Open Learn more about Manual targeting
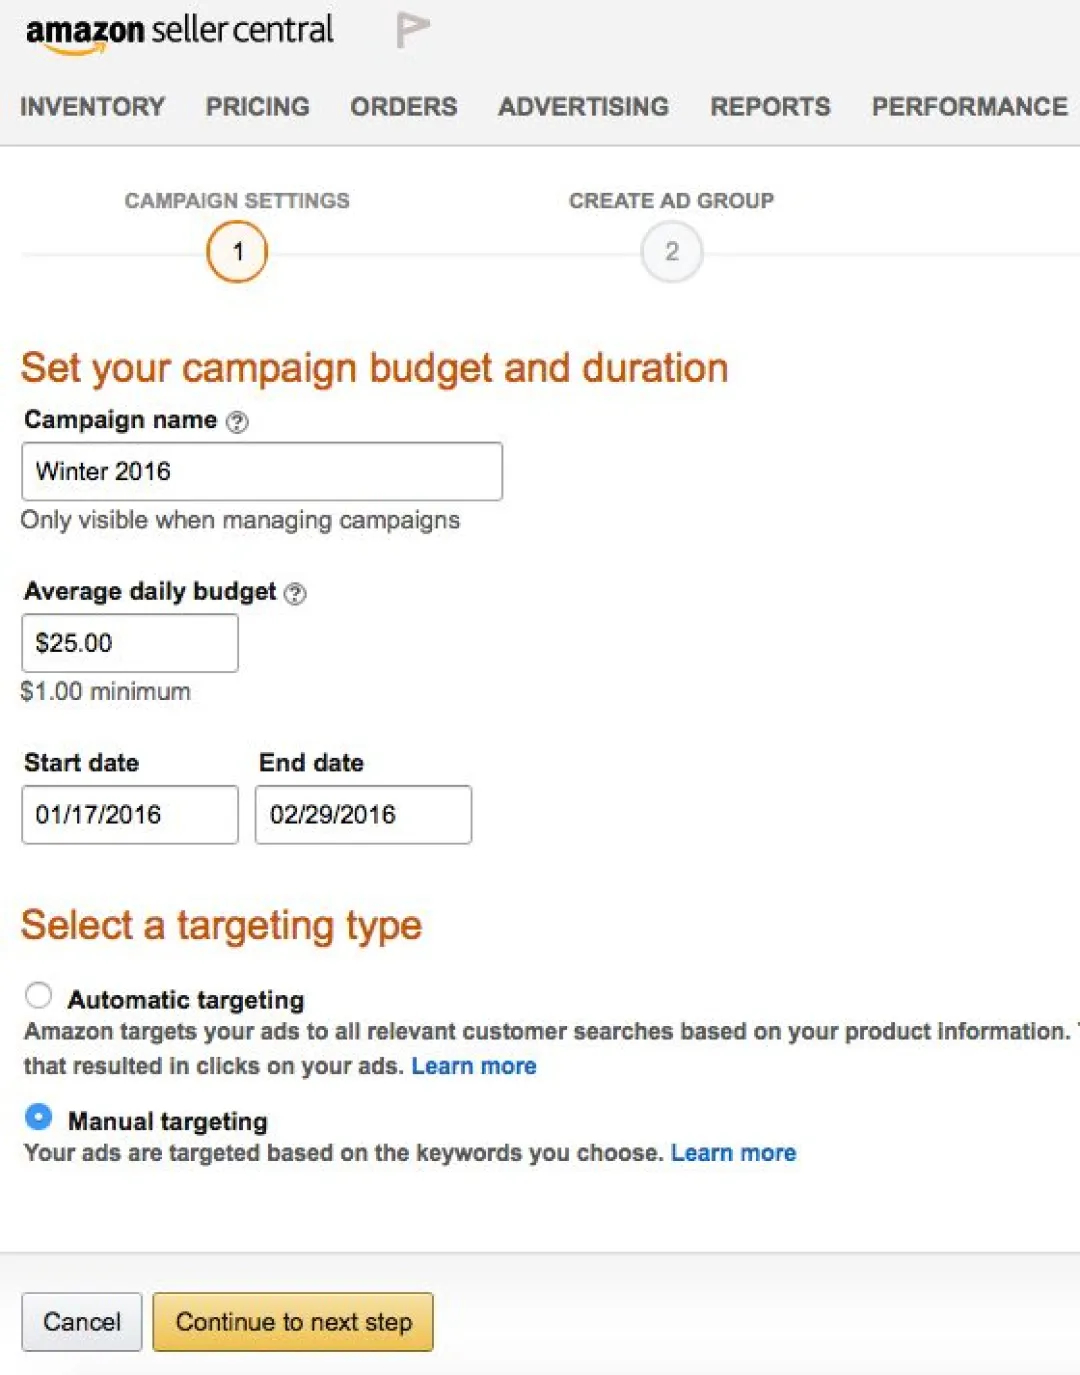The image size is (1080, 1375). (x=734, y=1152)
